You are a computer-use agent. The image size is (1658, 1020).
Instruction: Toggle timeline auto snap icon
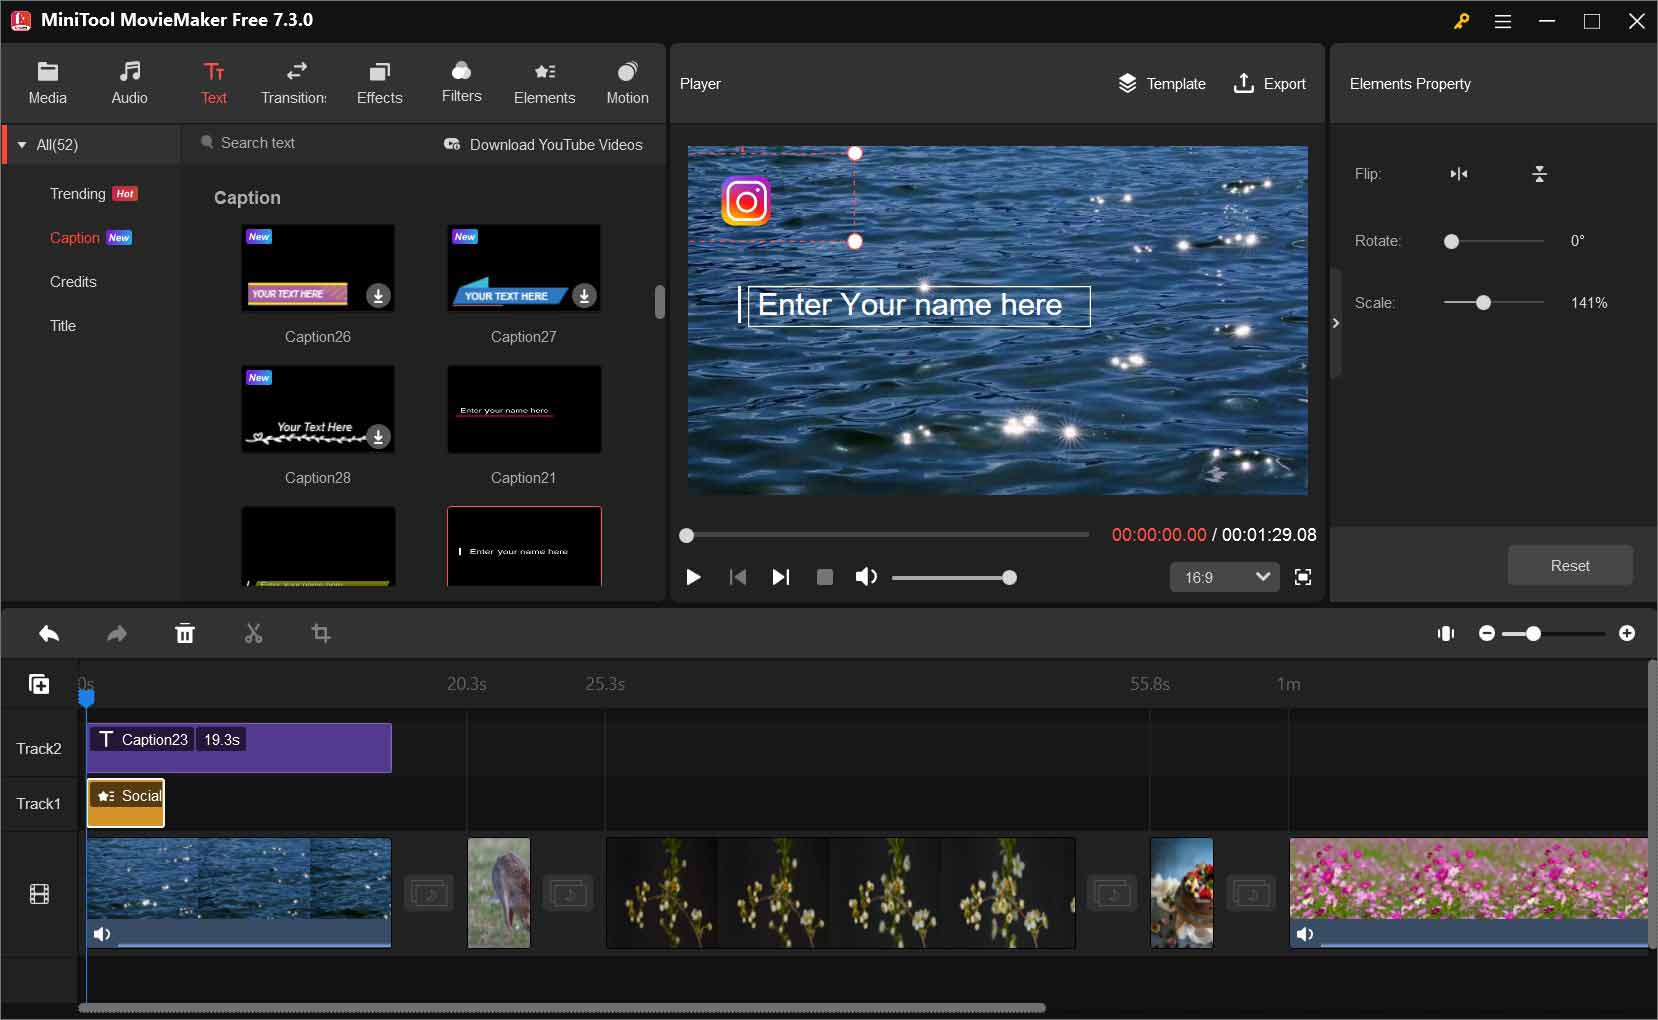point(1446,633)
